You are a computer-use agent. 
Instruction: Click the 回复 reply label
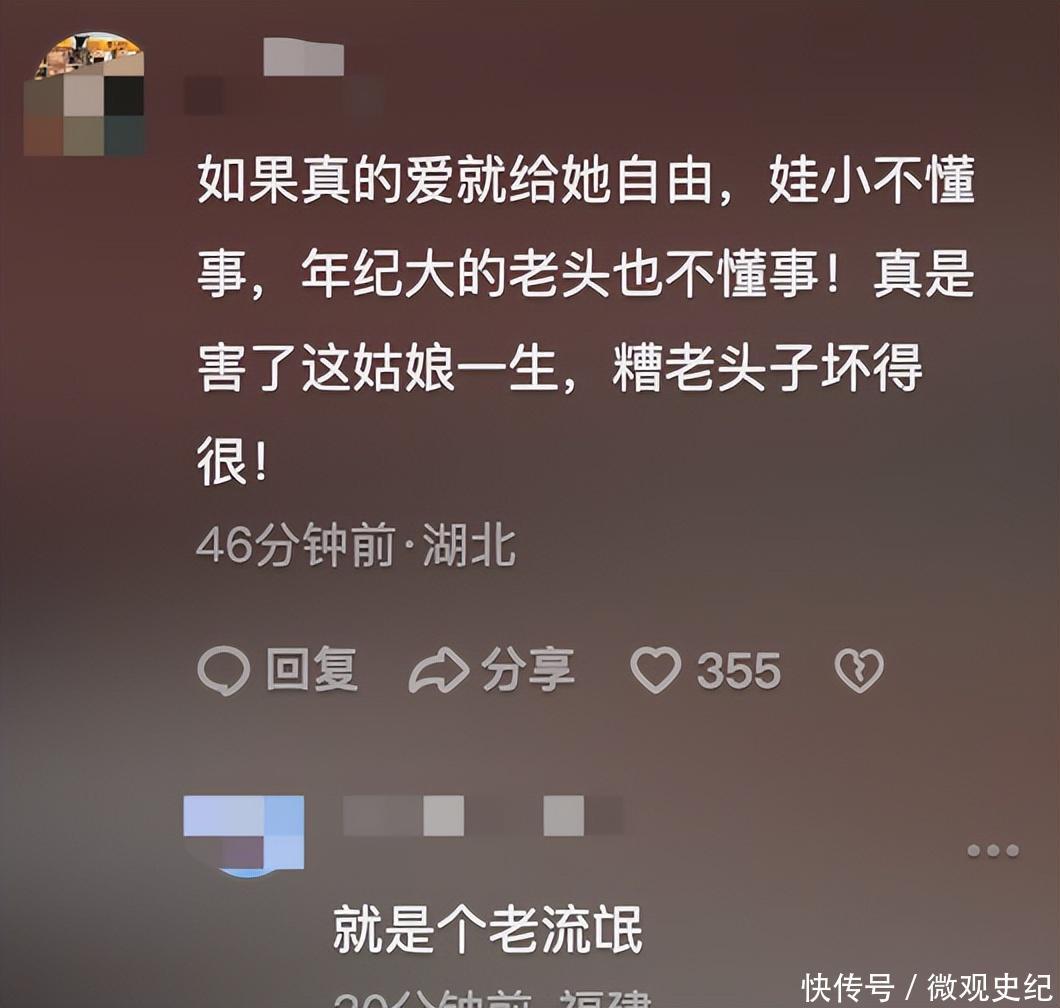[312, 670]
